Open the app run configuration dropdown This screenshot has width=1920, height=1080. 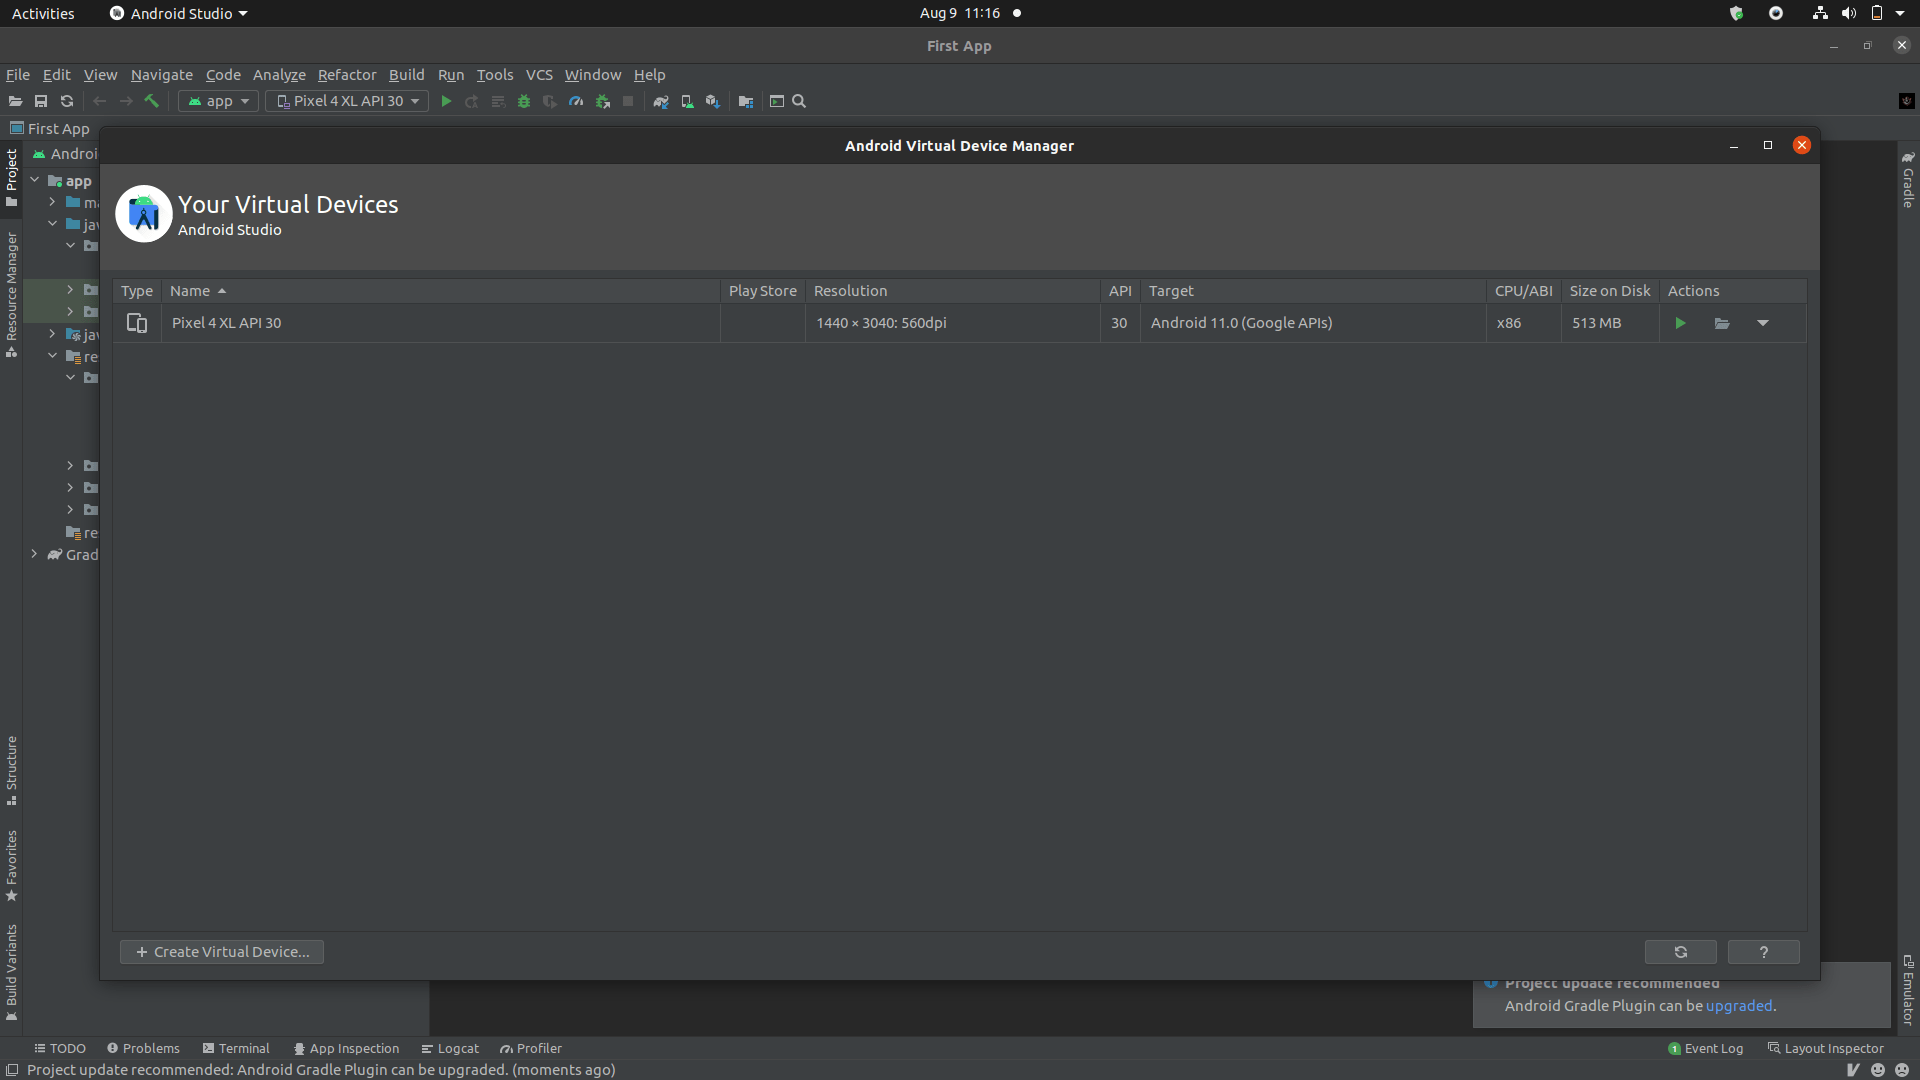tap(219, 101)
